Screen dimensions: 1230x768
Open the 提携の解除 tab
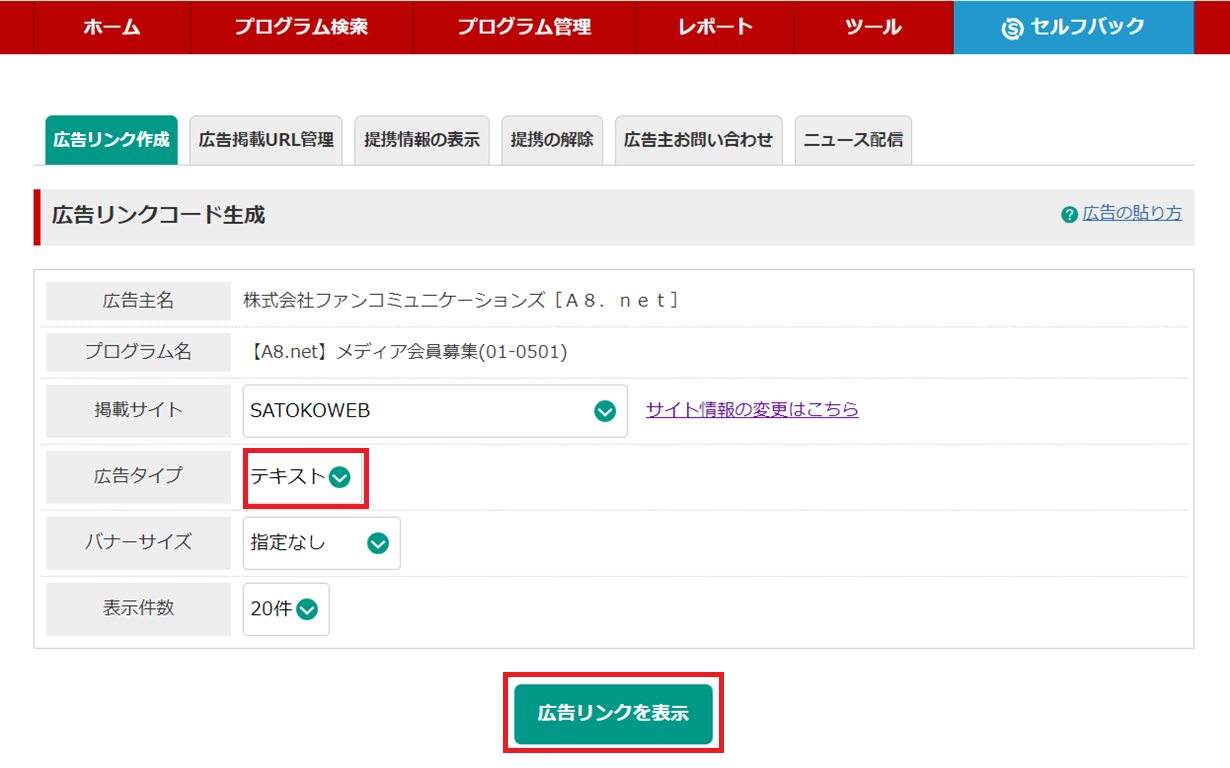(x=552, y=140)
